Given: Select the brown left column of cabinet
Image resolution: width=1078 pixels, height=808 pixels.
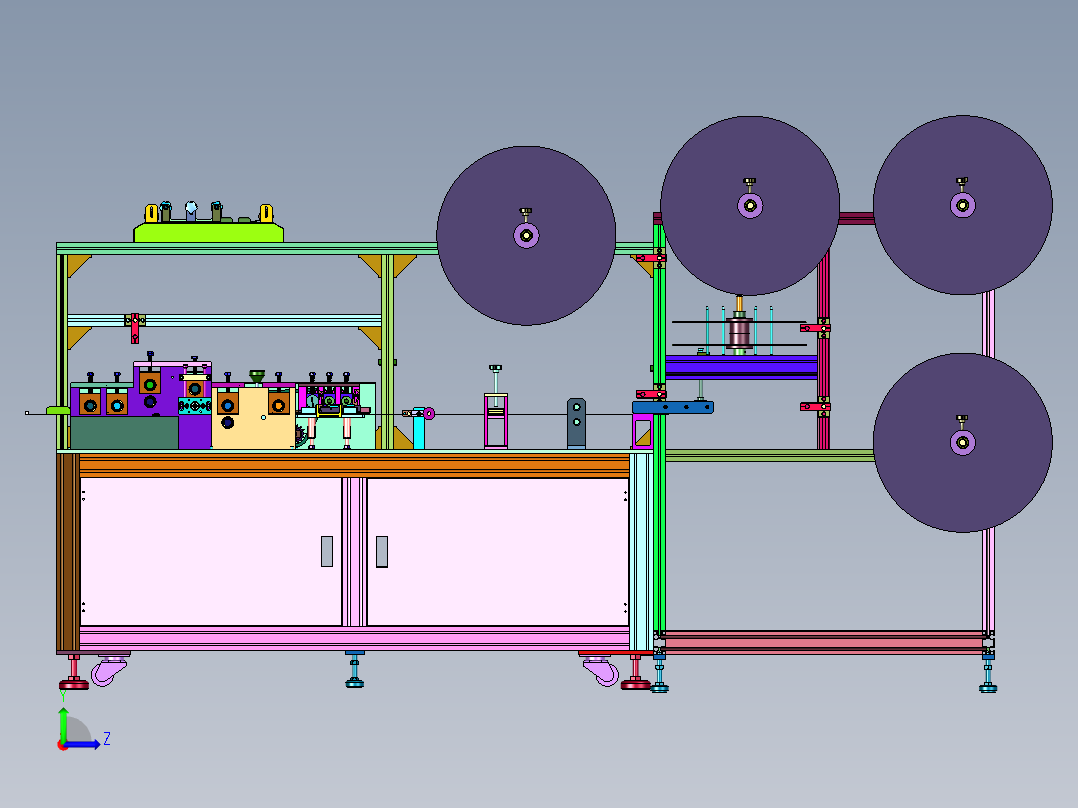Looking at the screenshot, I should point(68,552).
